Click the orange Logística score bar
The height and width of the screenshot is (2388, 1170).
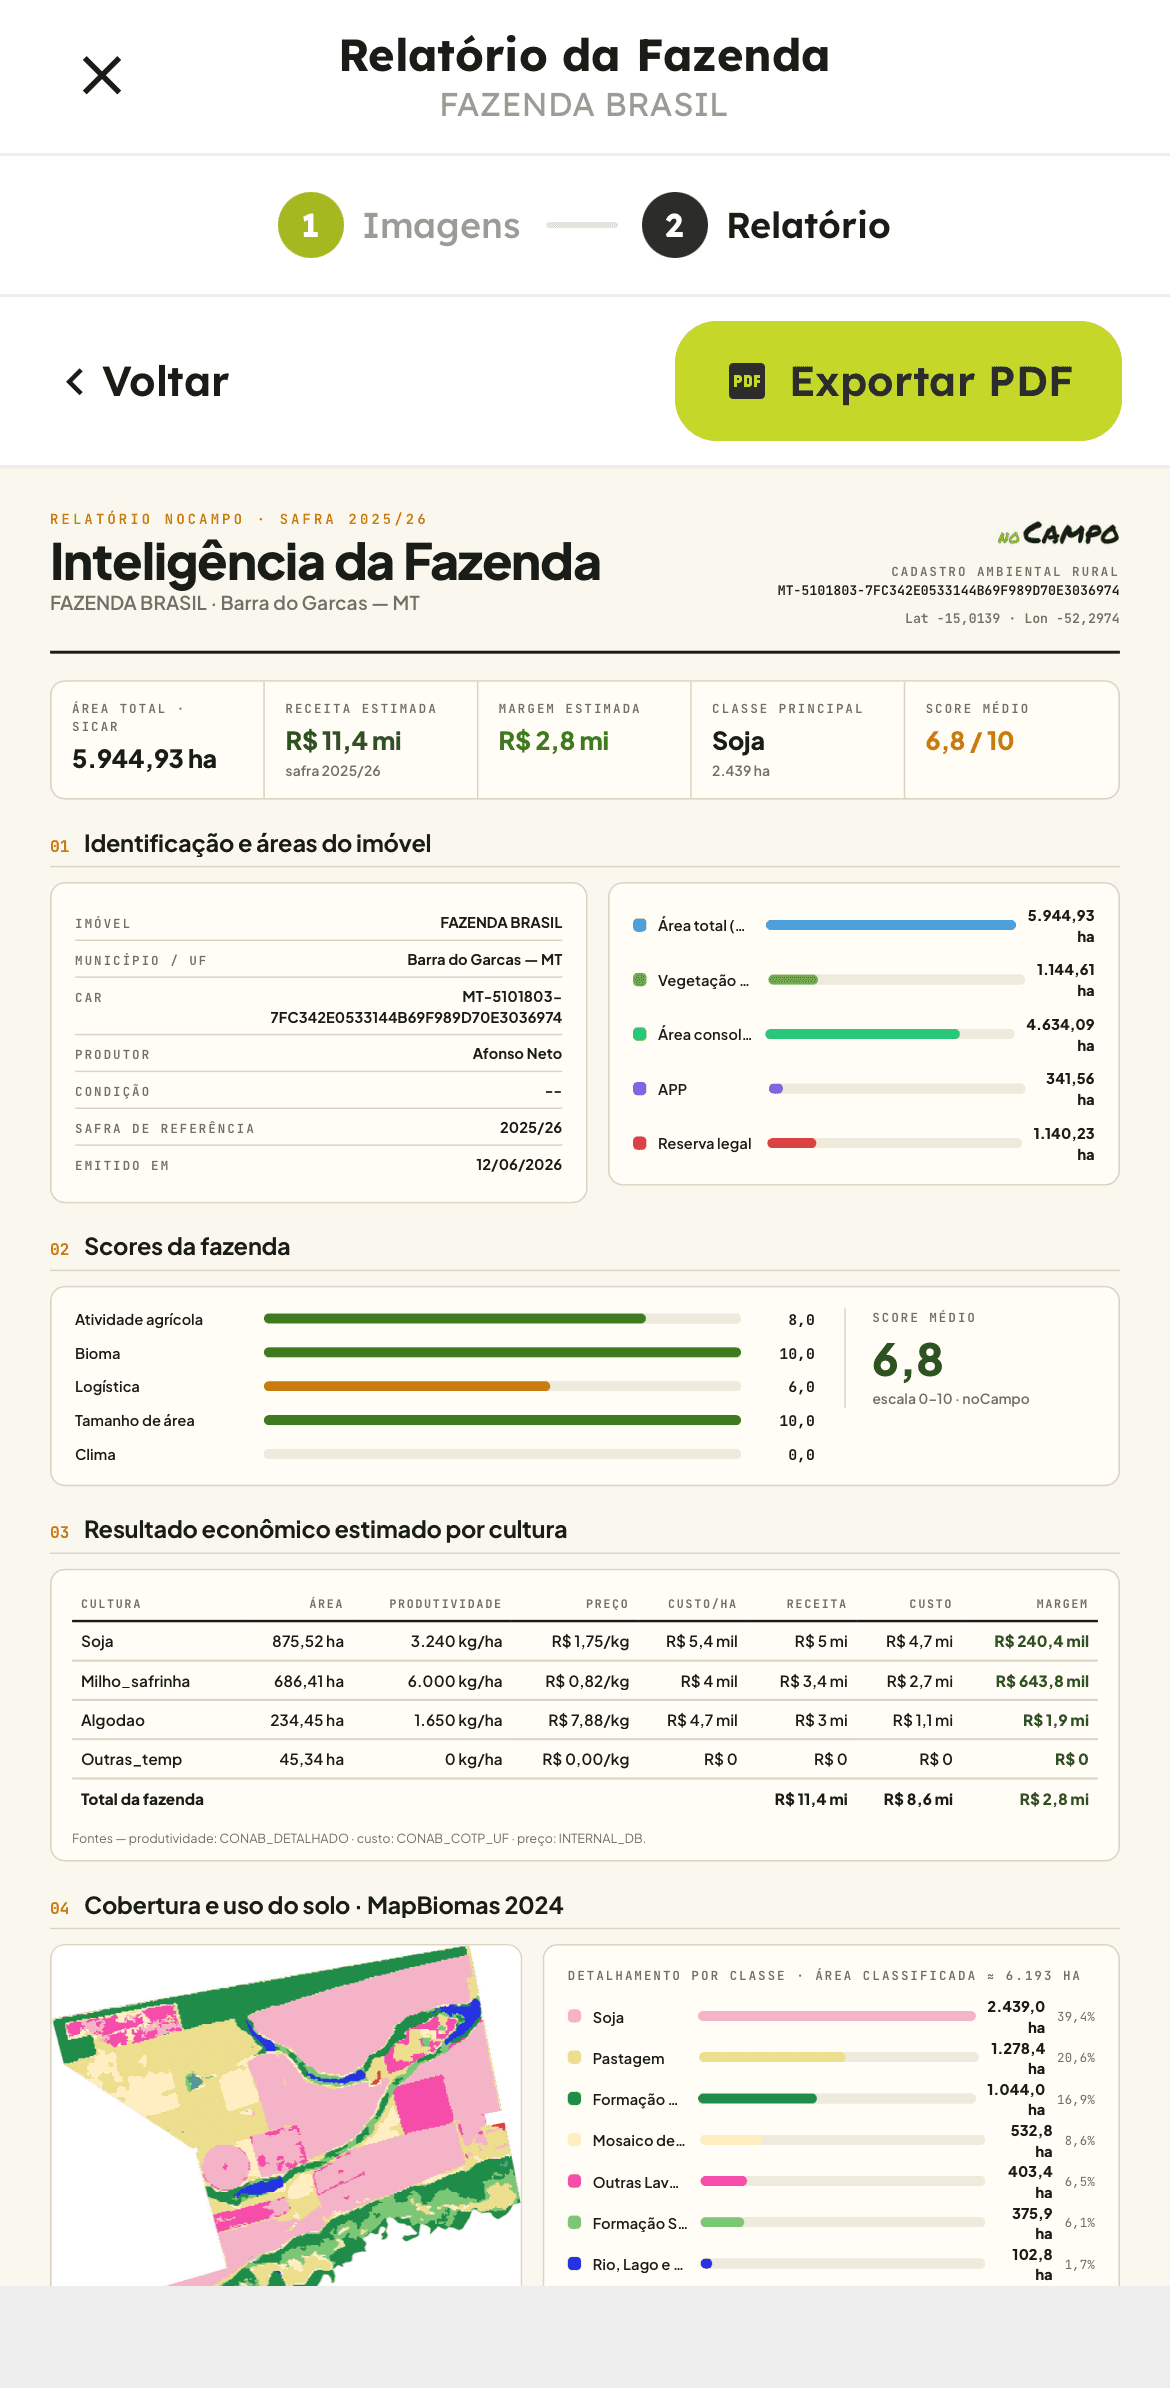coord(502,1386)
